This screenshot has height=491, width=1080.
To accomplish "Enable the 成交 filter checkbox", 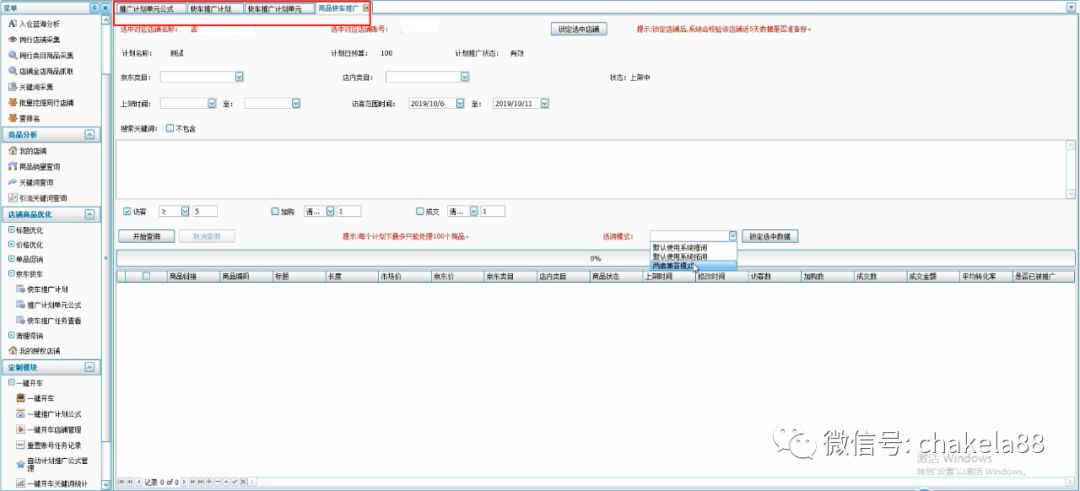I will [x=420, y=211].
